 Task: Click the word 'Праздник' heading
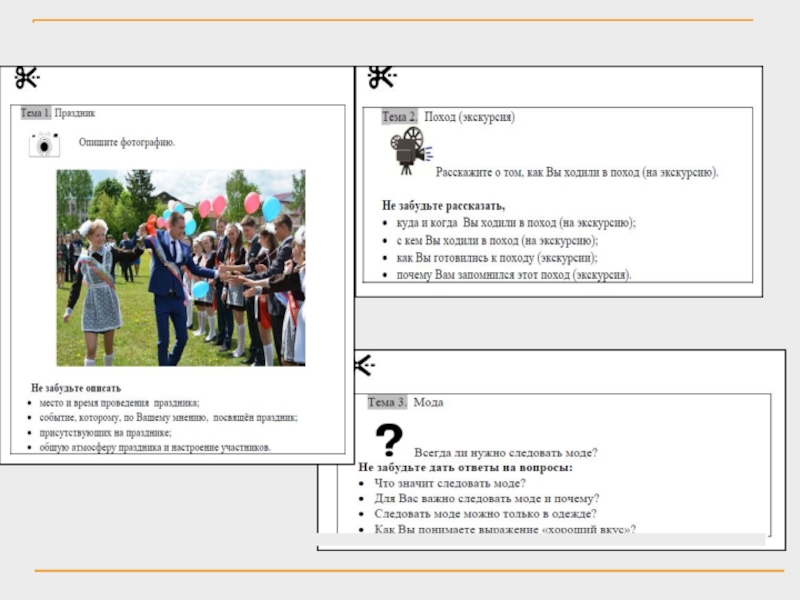tap(74, 113)
